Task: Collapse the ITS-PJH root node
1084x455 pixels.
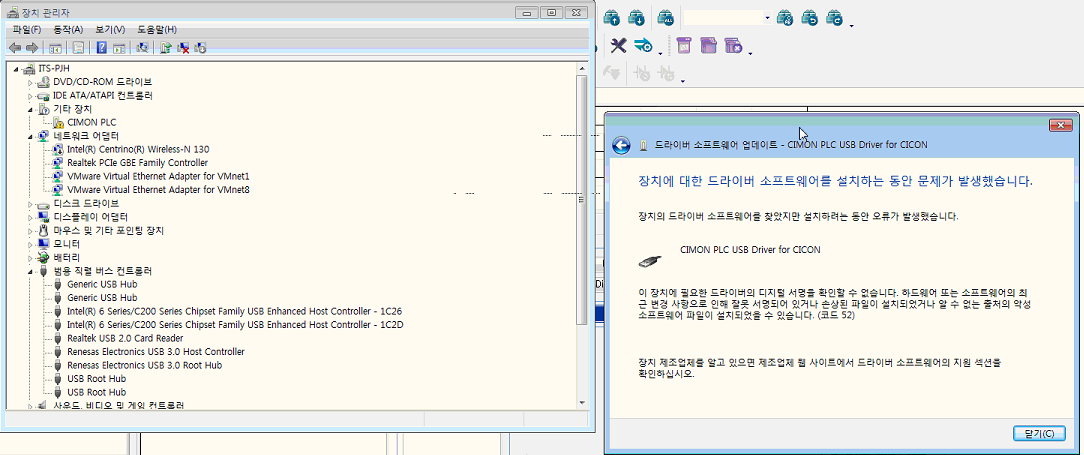Action: point(16,68)
